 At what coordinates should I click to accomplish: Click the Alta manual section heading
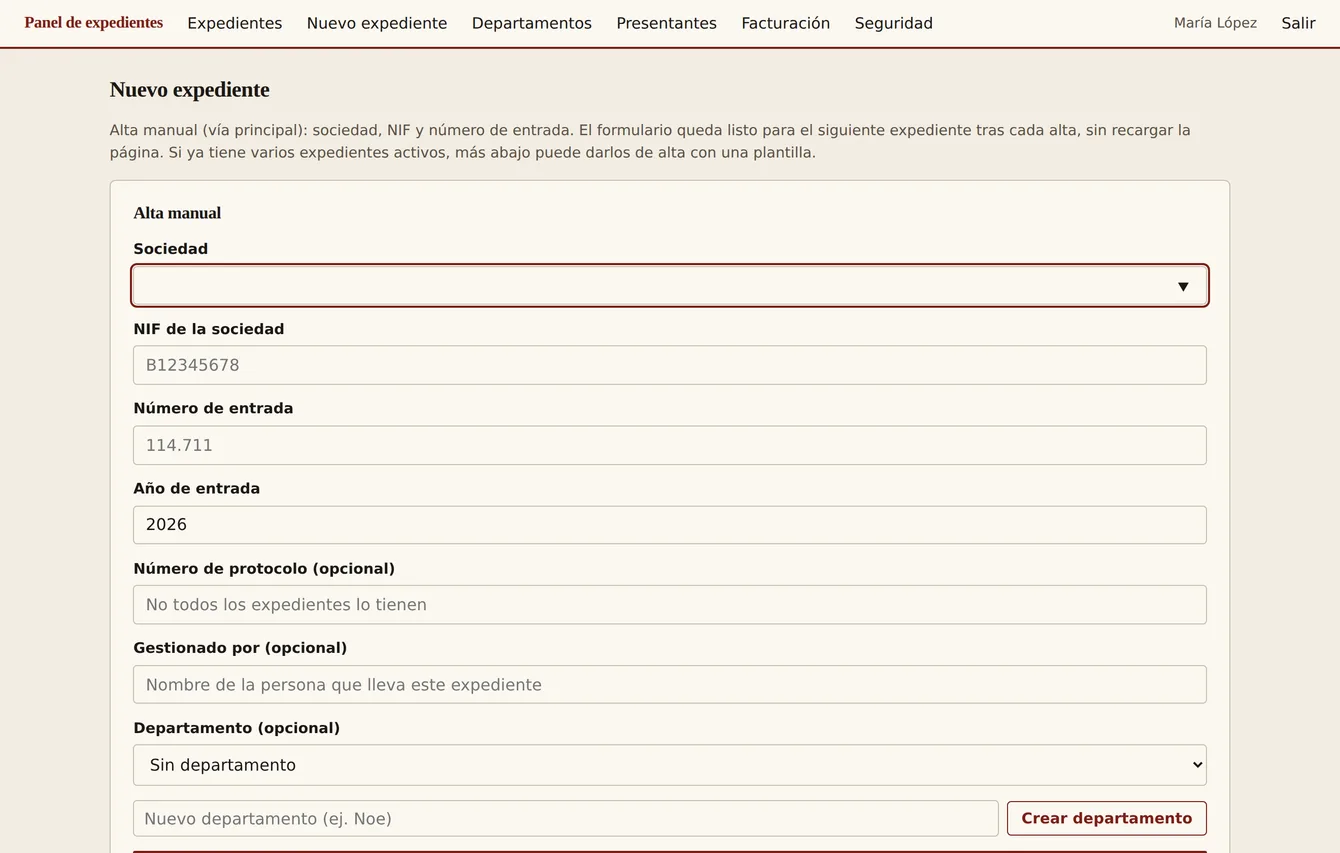tap(177, 213)
